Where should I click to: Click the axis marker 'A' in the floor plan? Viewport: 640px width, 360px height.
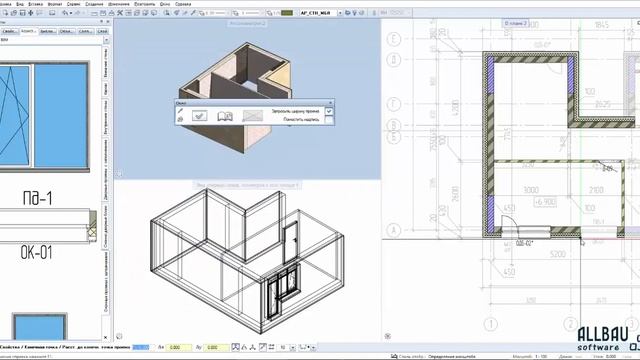[x=394, y=231]
